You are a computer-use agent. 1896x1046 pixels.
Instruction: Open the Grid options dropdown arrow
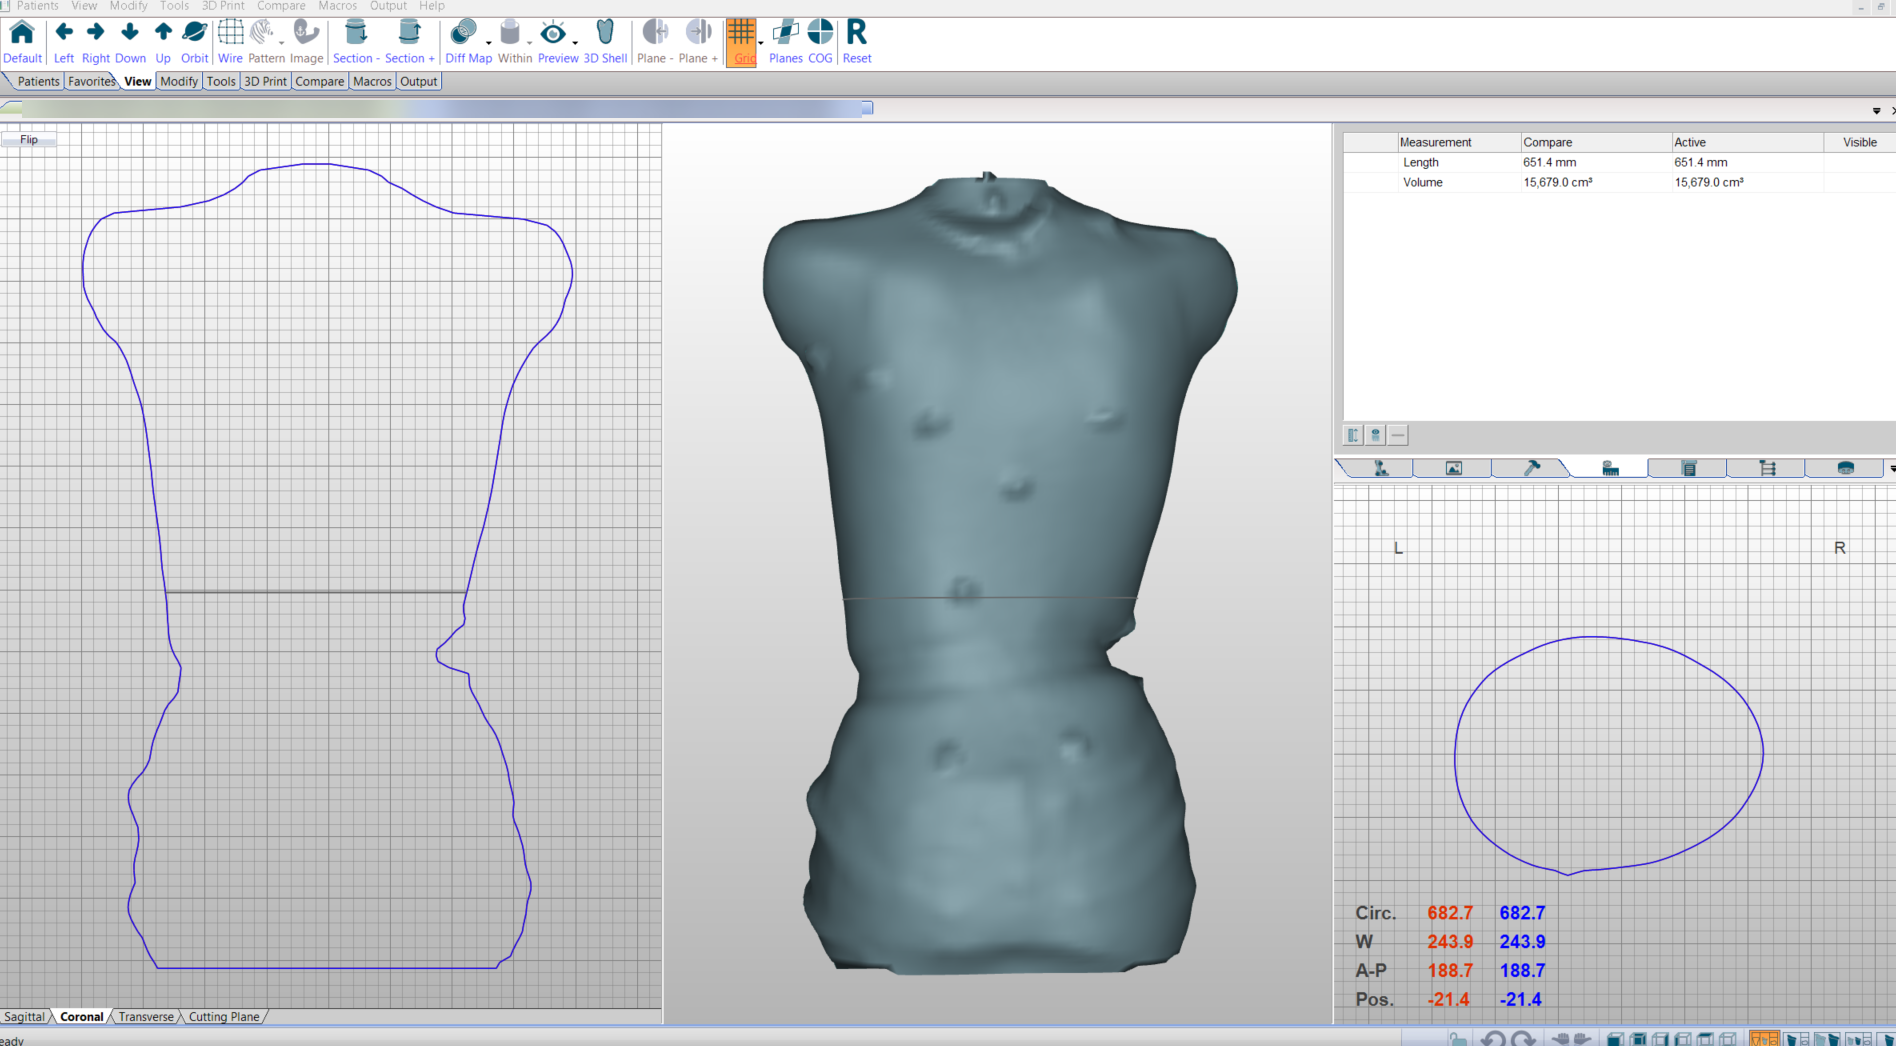761,43
